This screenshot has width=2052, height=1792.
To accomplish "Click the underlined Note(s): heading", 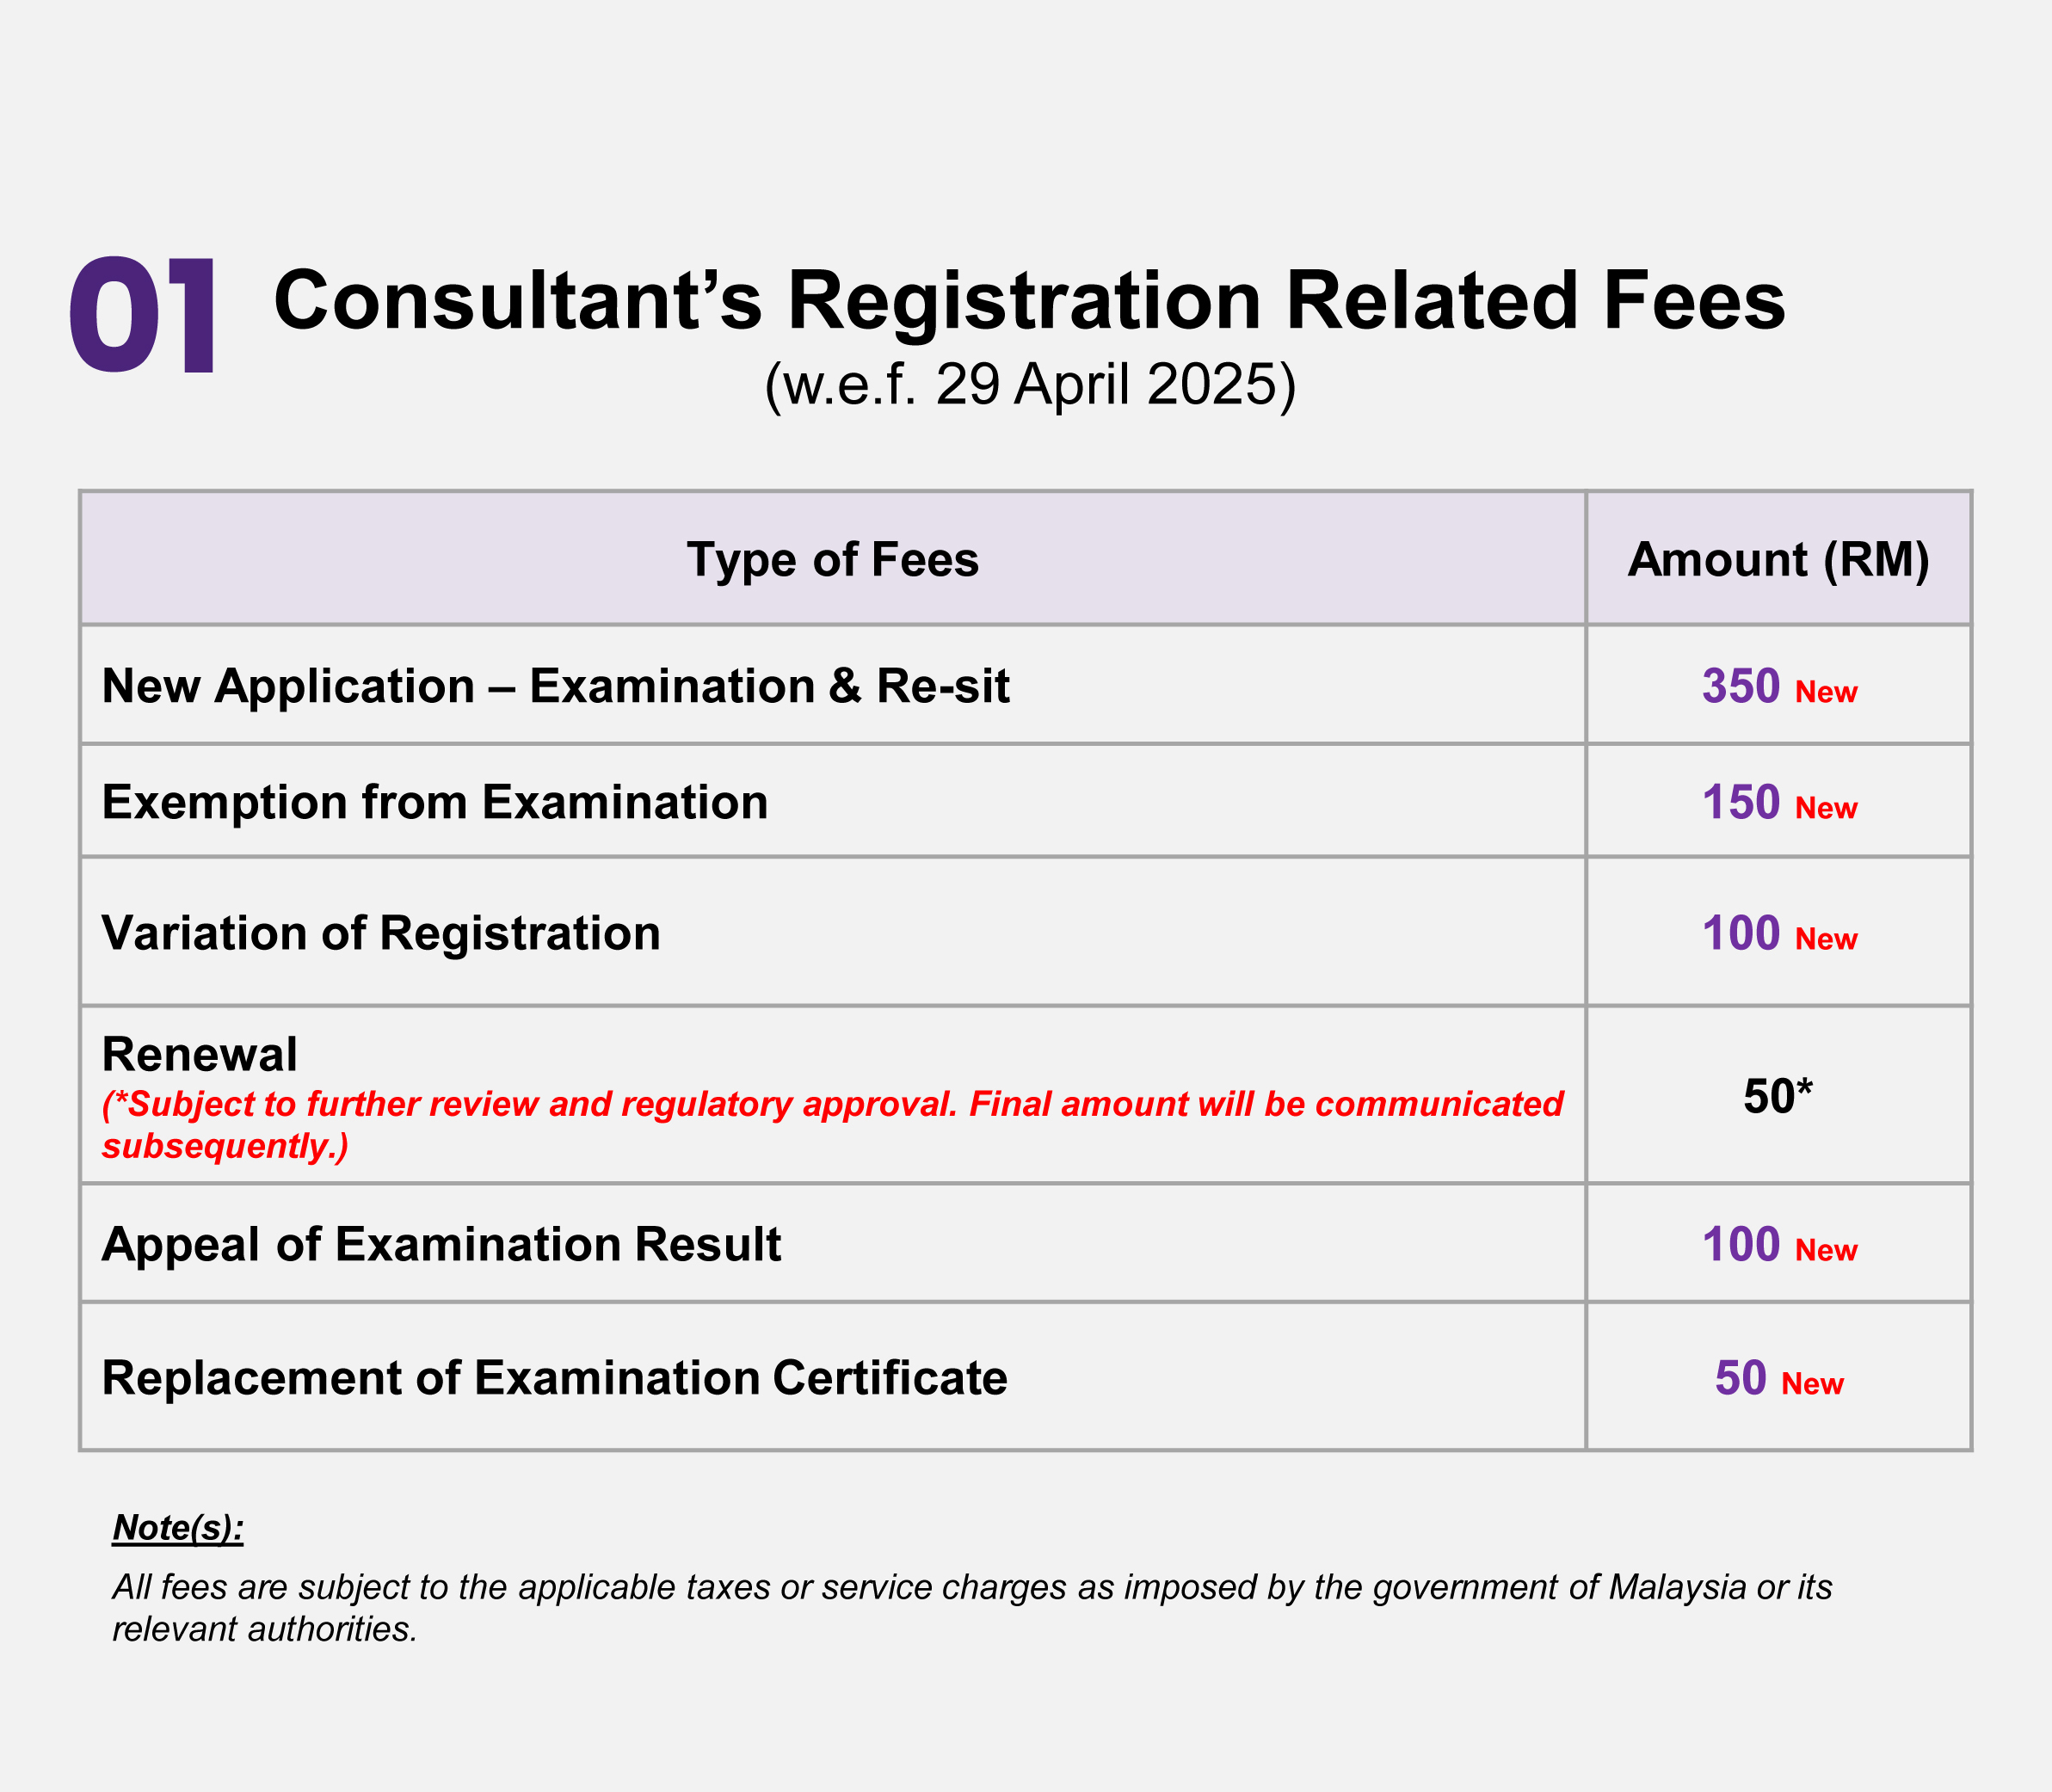I will pyautogui.click(x=178, y=1527).
